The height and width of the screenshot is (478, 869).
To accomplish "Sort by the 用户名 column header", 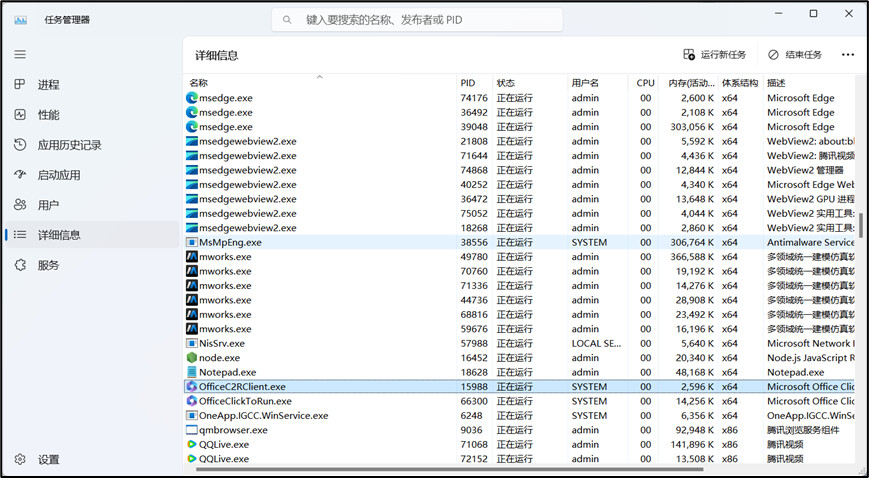I will [598, 83].
